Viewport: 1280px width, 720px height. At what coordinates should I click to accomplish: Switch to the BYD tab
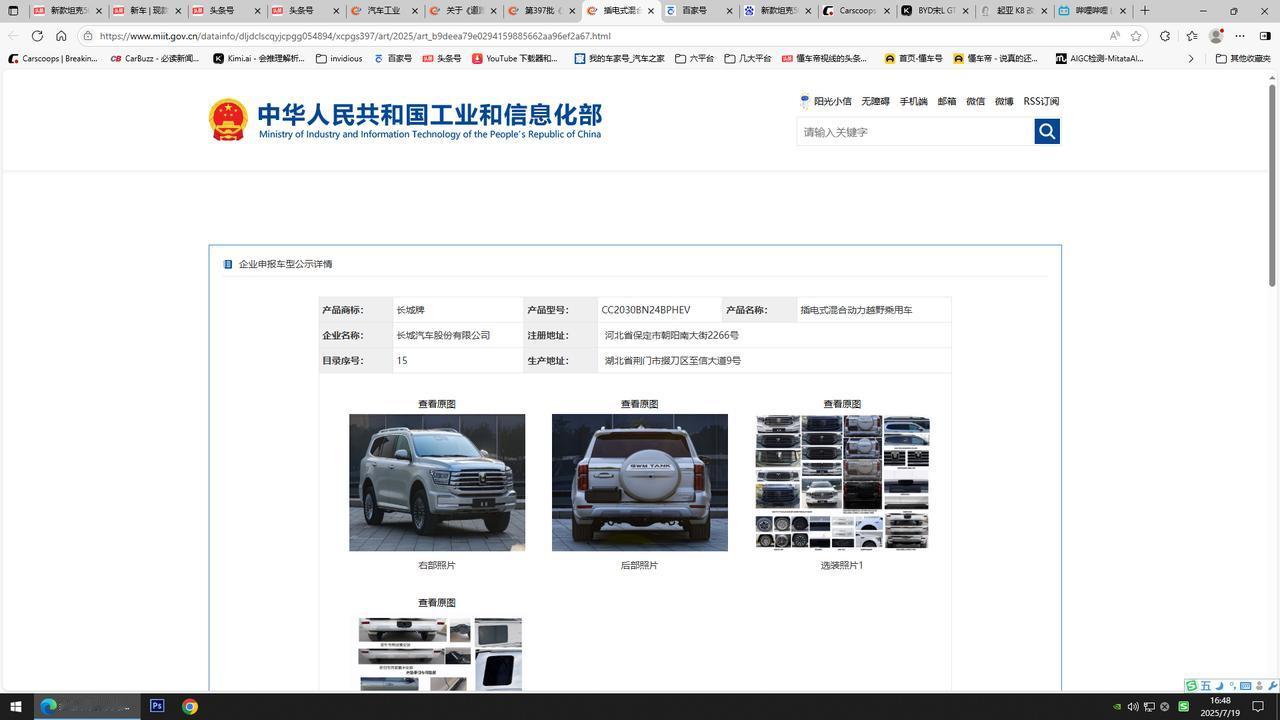pos(934,10)
